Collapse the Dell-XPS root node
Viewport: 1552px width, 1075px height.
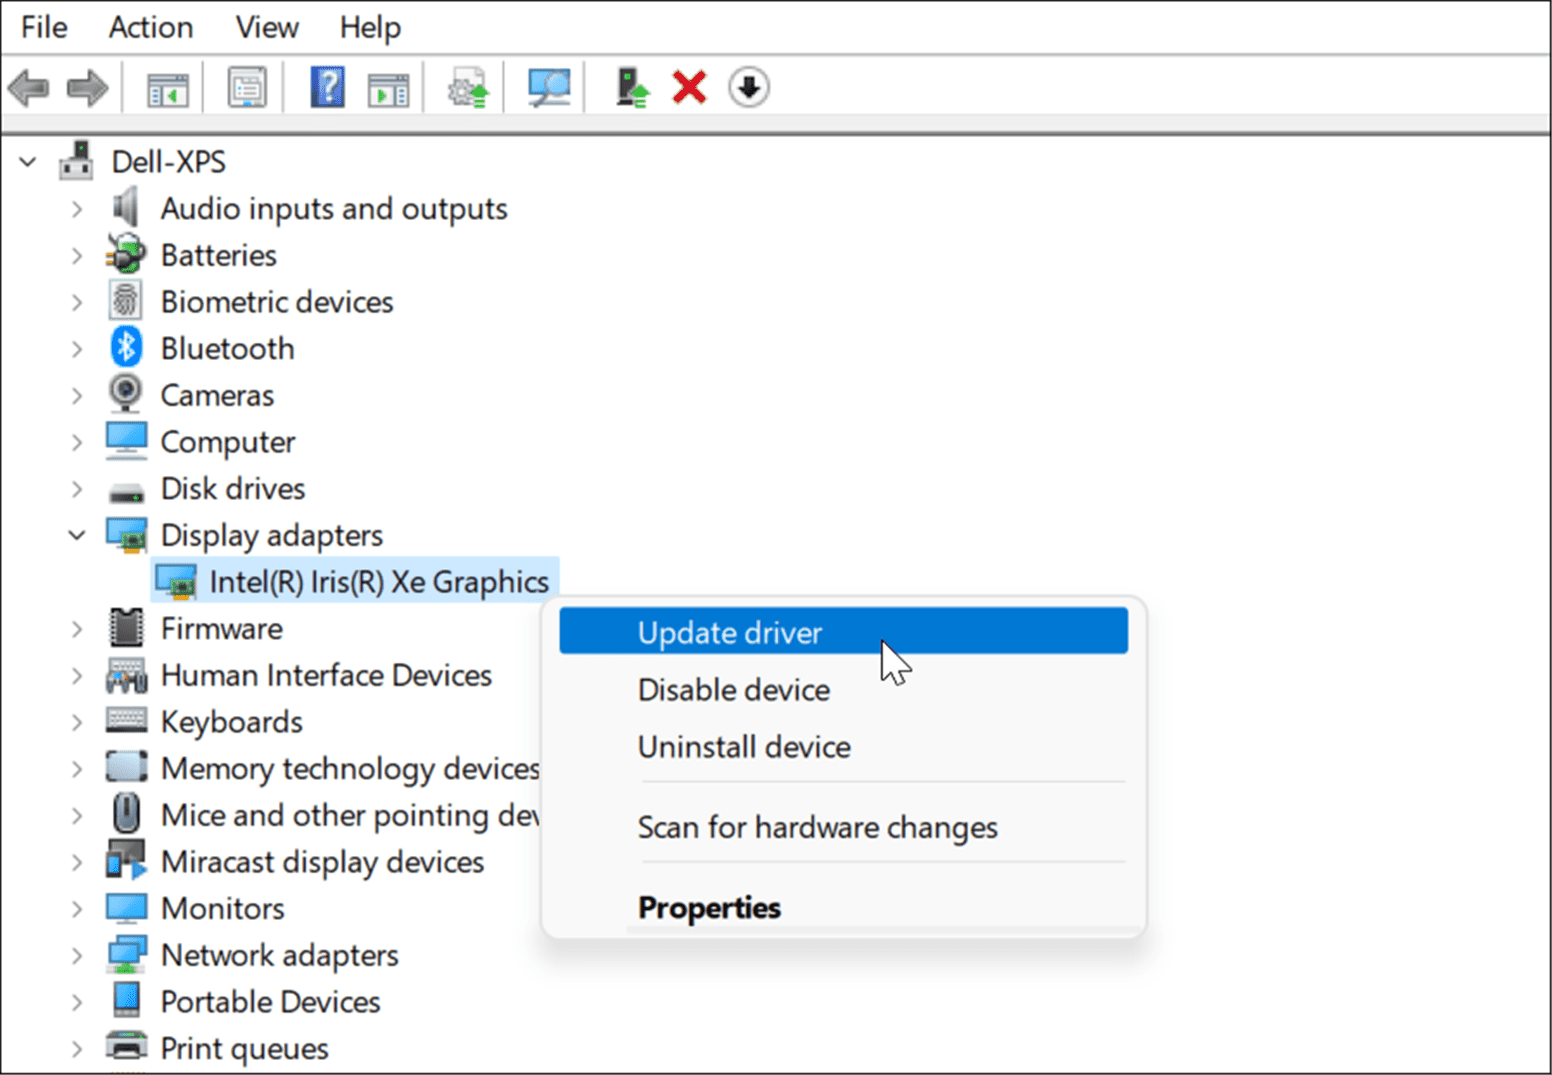pyautogui.click(x=27, y=161)
